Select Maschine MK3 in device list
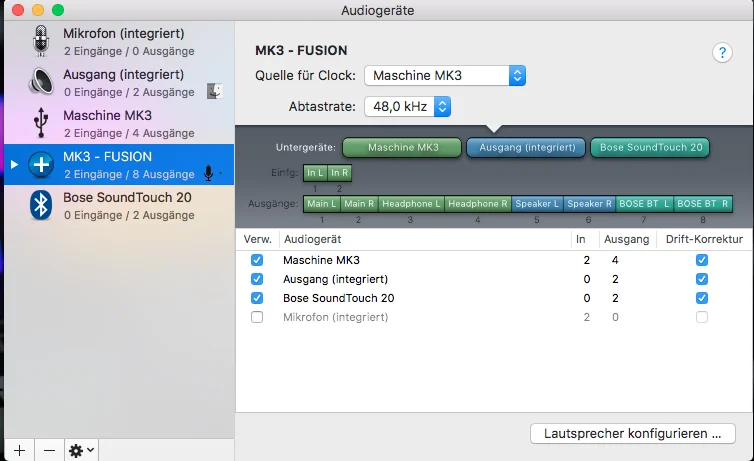The height and width of the screenshot is (461, 754). point(119,124)
